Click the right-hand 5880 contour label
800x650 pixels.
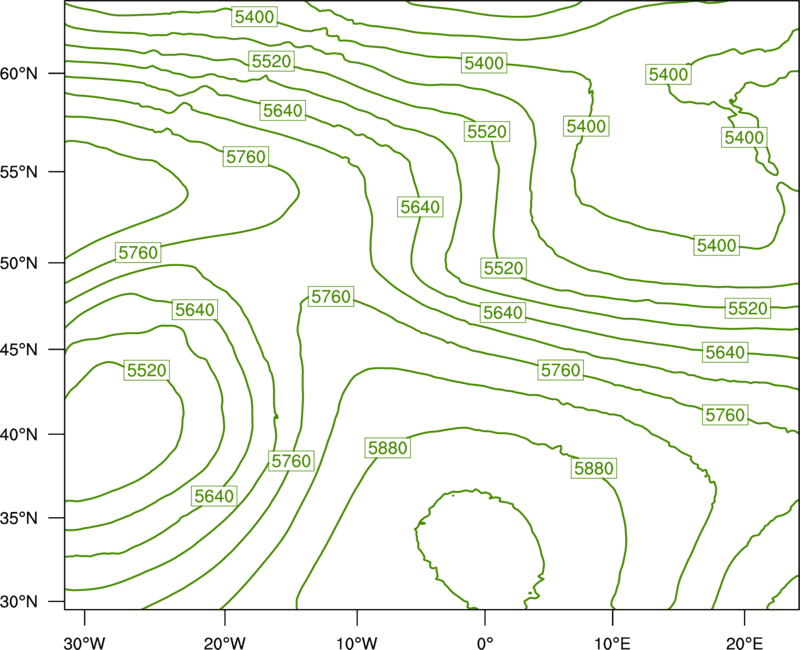(594, 468)
